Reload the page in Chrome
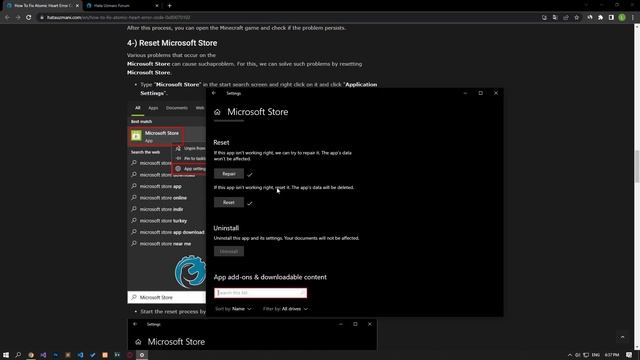 (x=29, y=18)
